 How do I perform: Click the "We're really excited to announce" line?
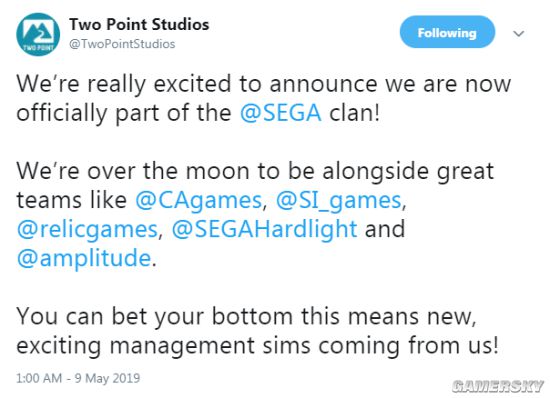264,85
